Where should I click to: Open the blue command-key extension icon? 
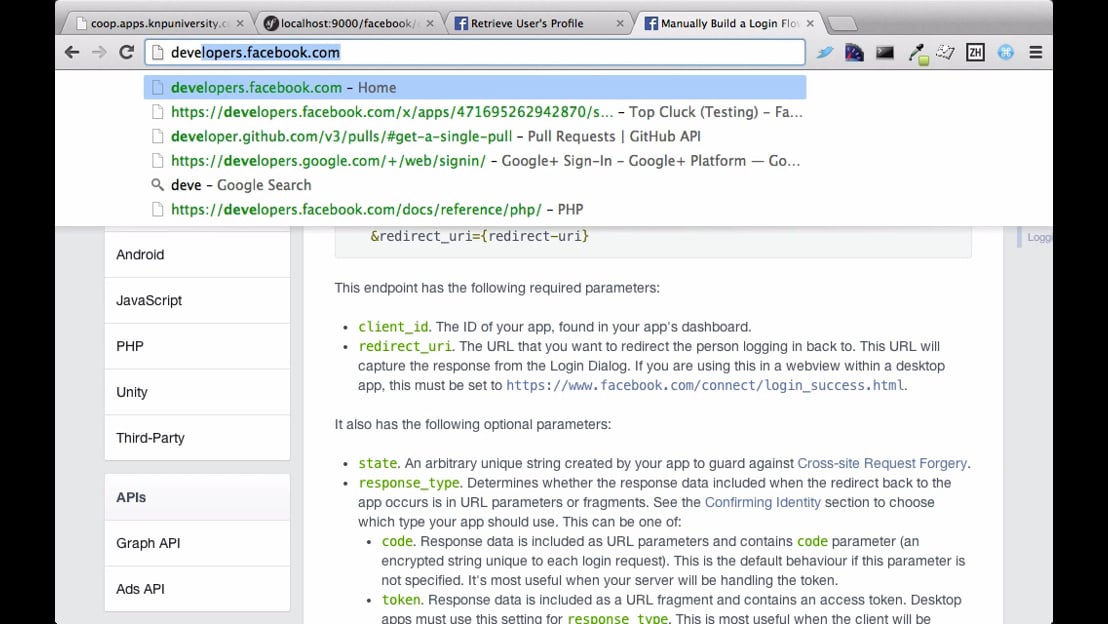pyautogui.click(x=1006, y=52)
